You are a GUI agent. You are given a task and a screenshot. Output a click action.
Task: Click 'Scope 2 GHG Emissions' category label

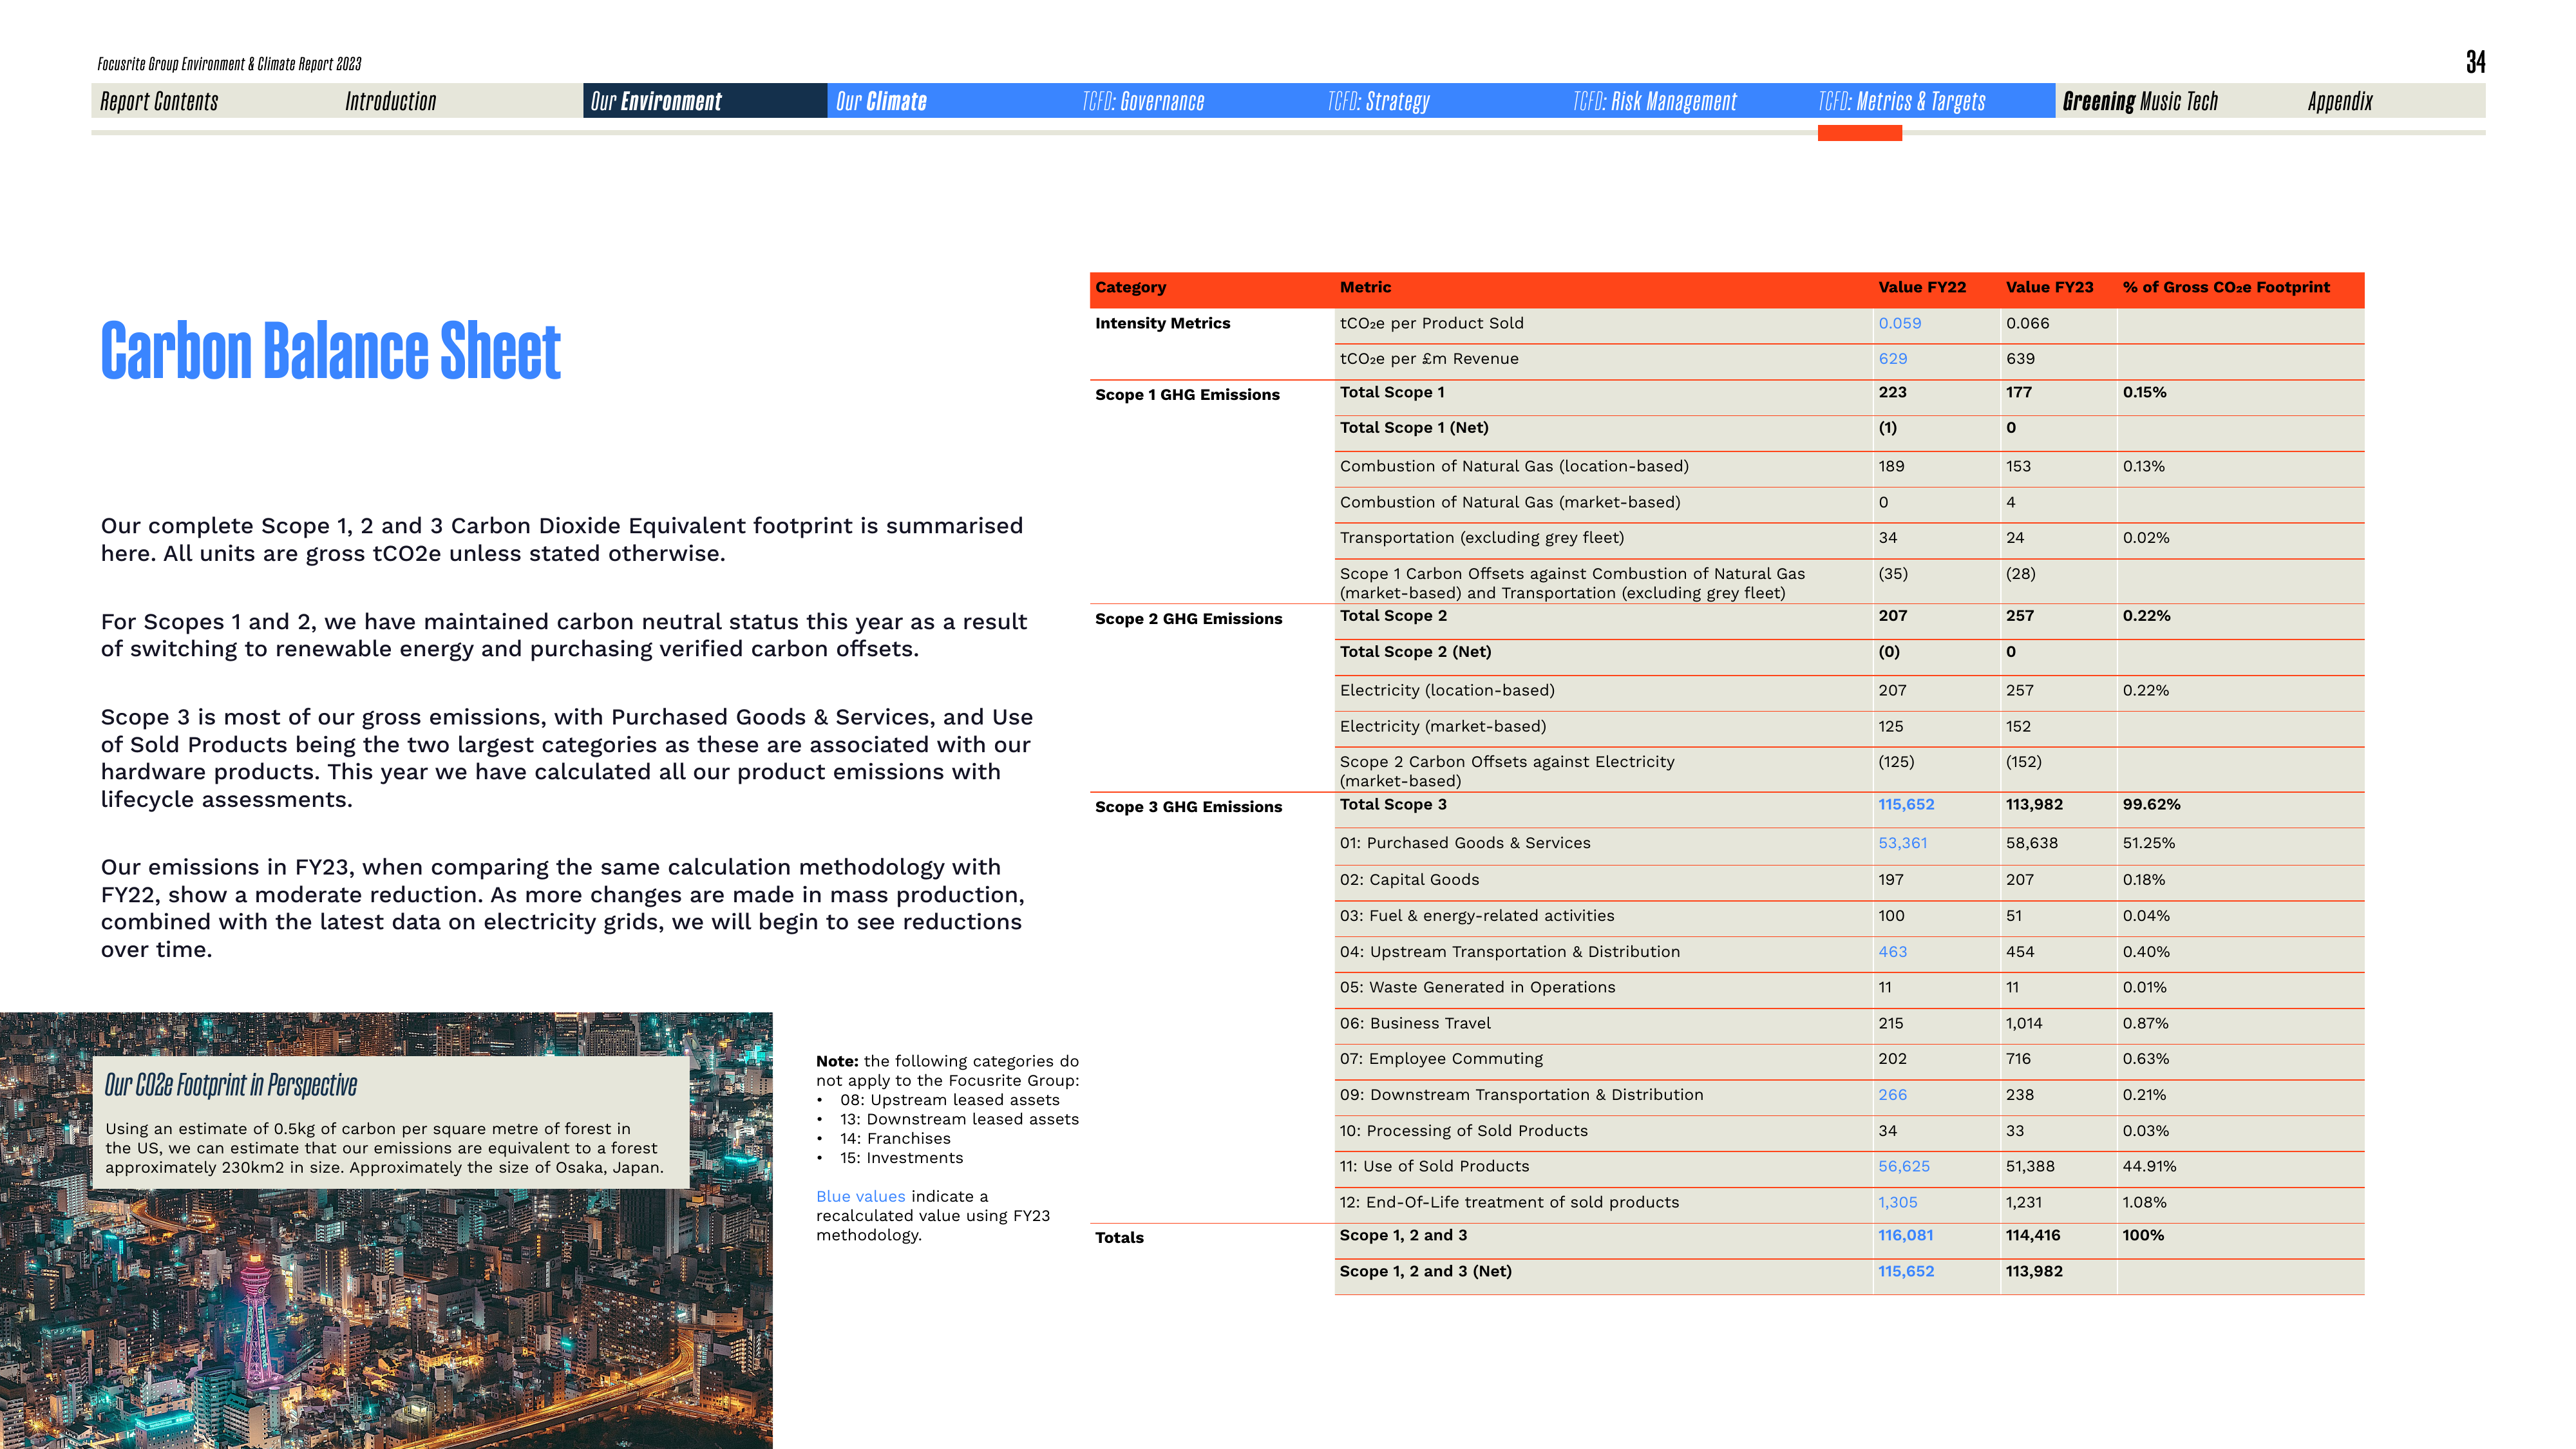click(1188, 618)
